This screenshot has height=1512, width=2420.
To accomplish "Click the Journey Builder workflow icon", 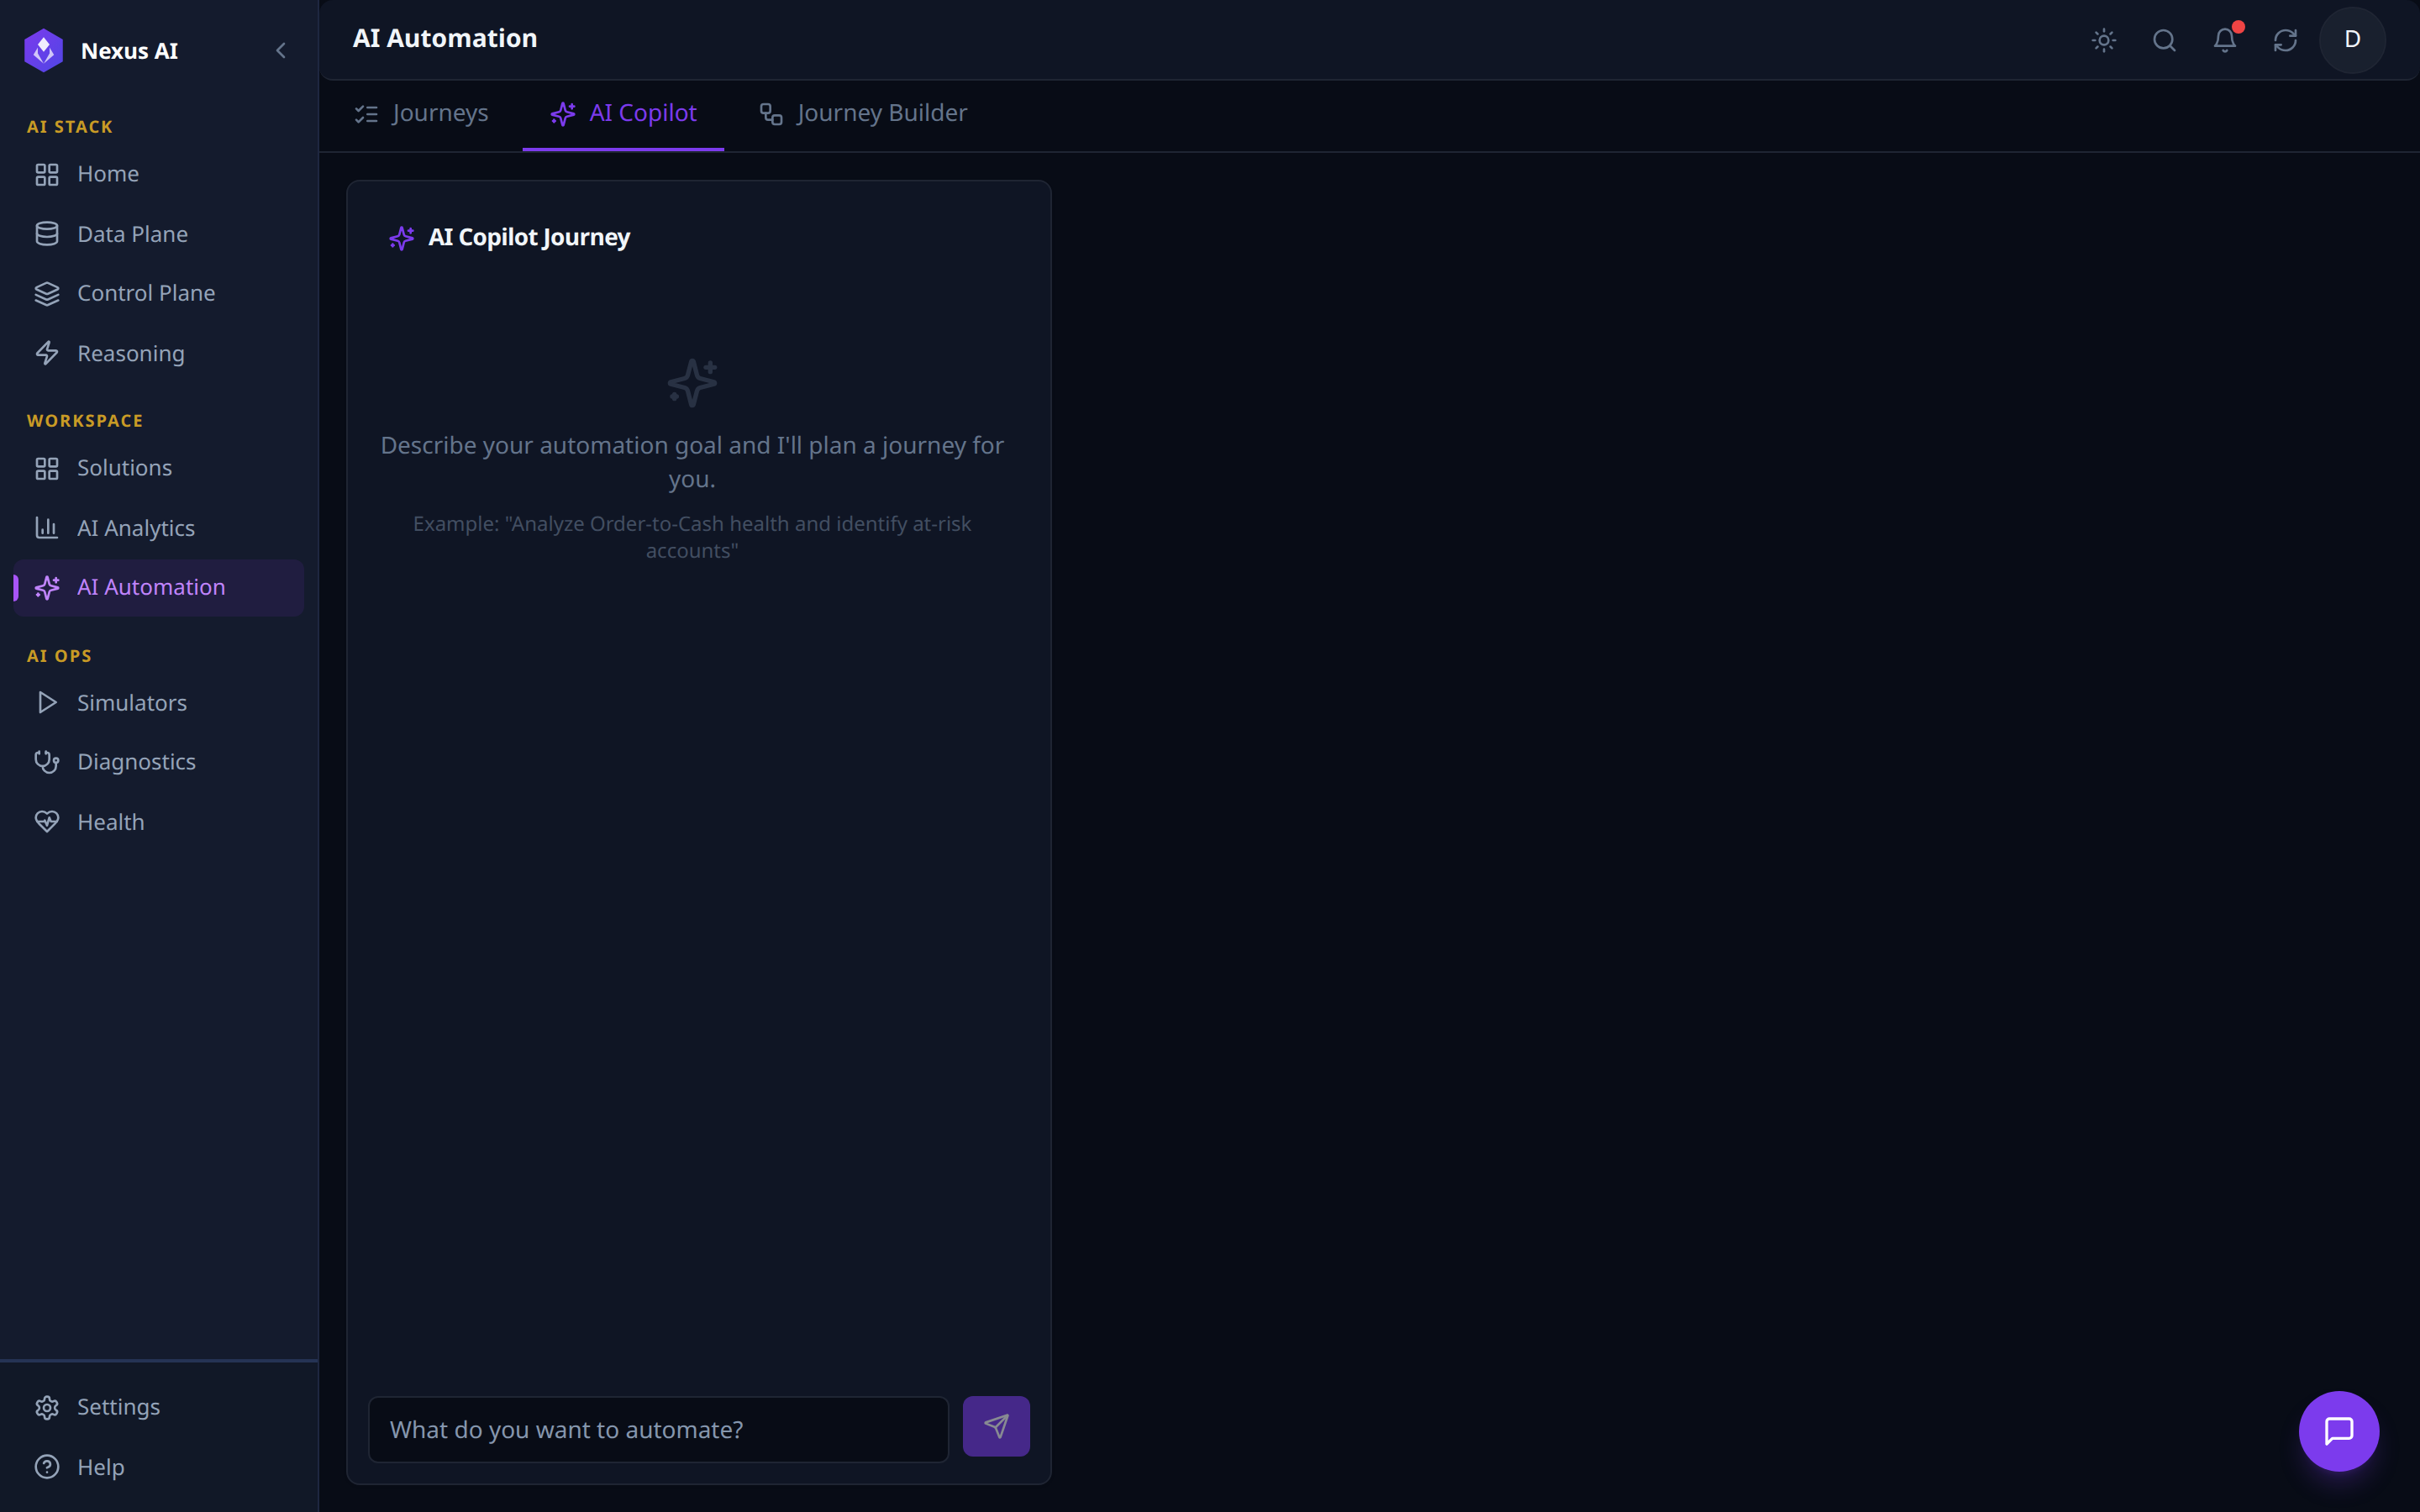I will pyautogui.click(x=771, y=114).
